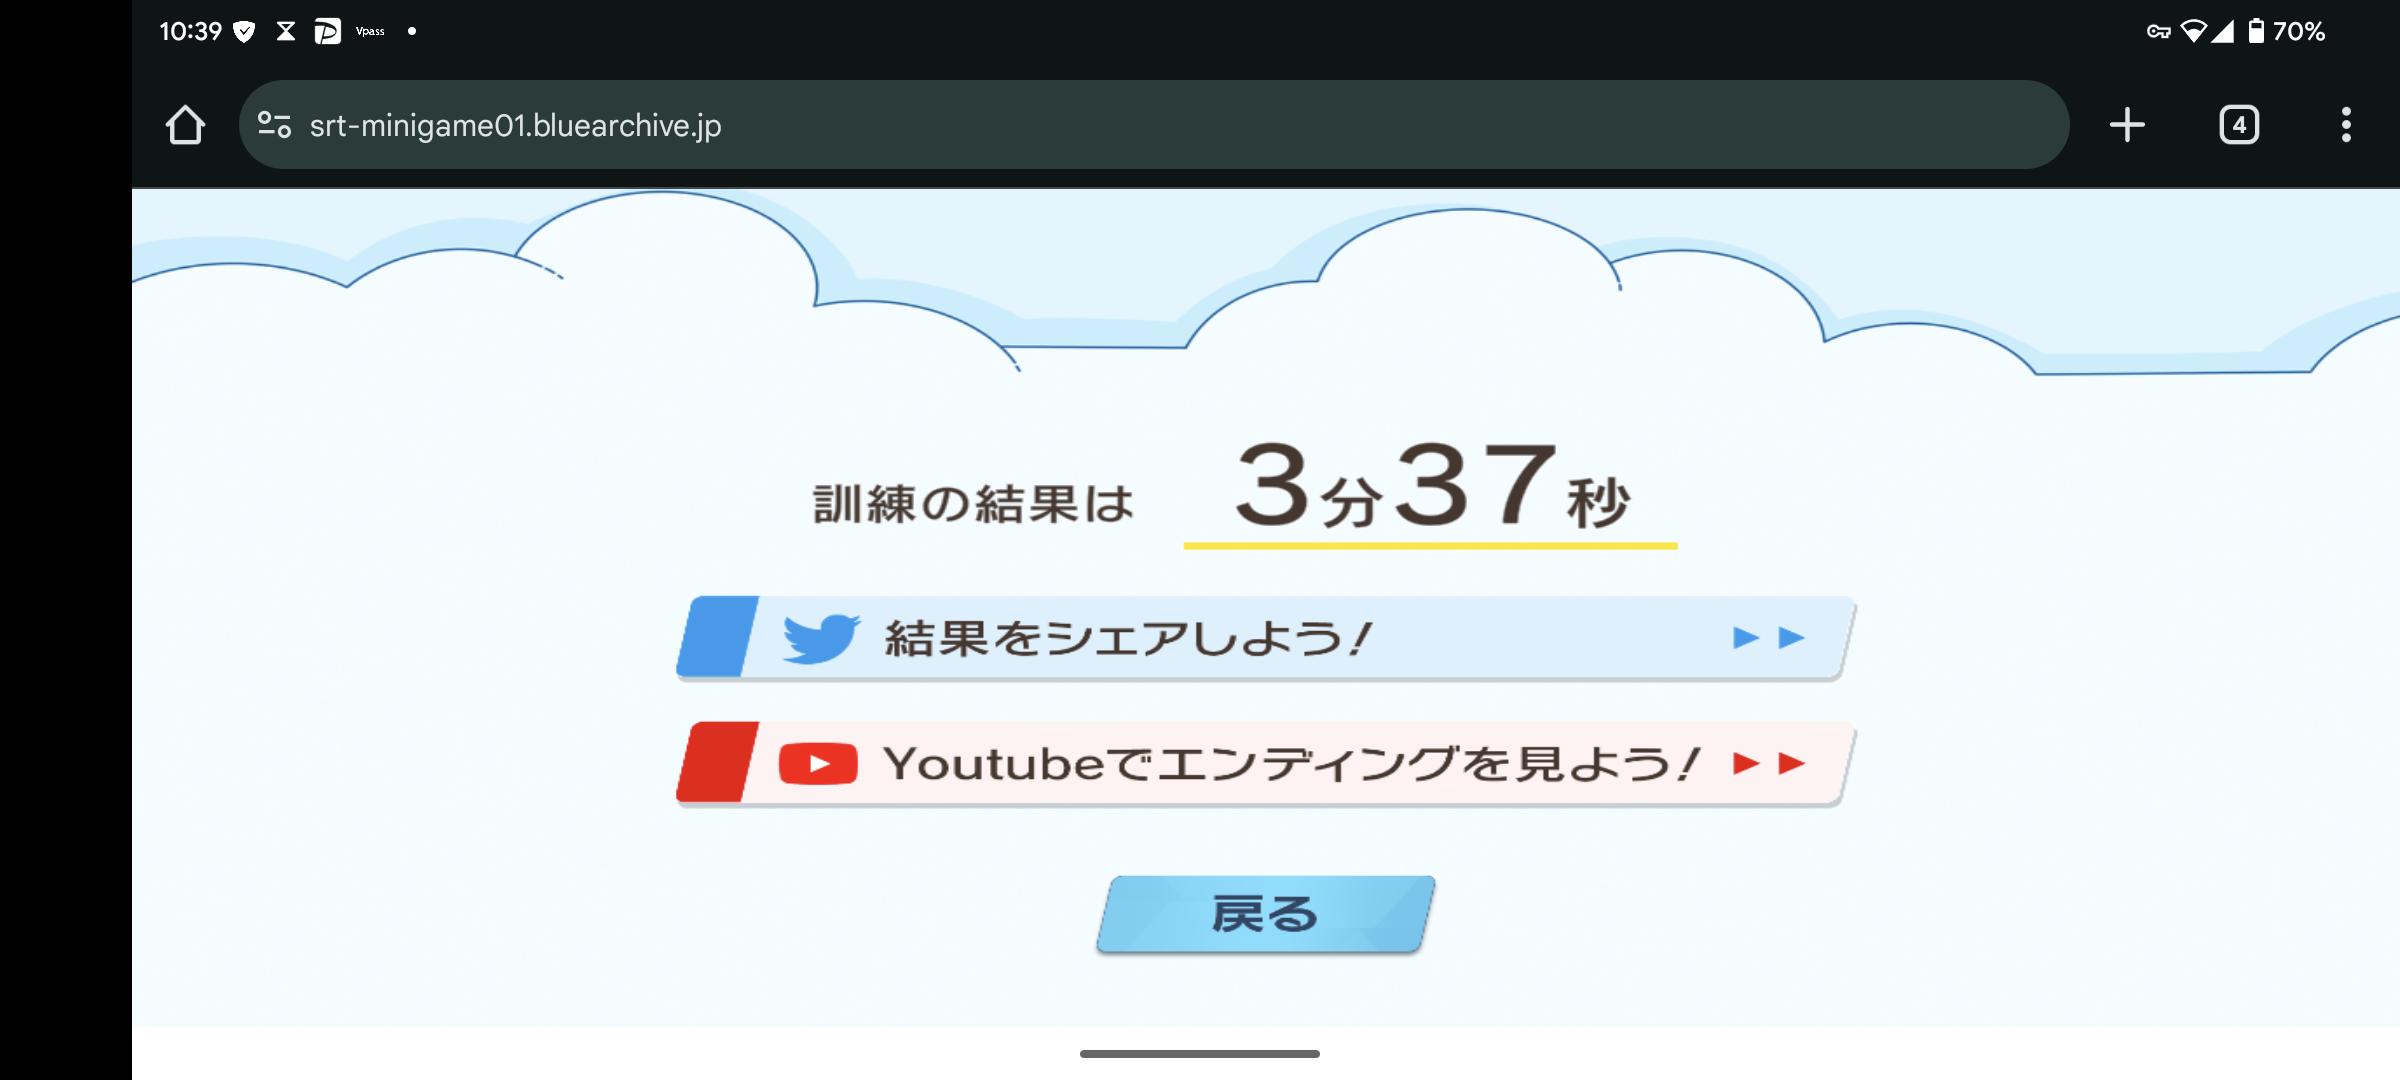This screenshot has height=1080, width=2400.
Task: Open a new tab with plus icon
Action: [2127, 125]
